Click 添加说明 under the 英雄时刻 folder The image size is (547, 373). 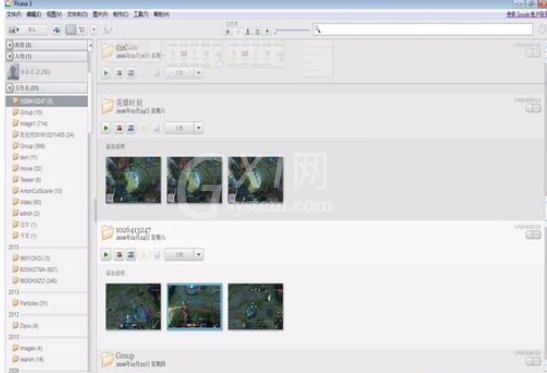coord(115,147)
